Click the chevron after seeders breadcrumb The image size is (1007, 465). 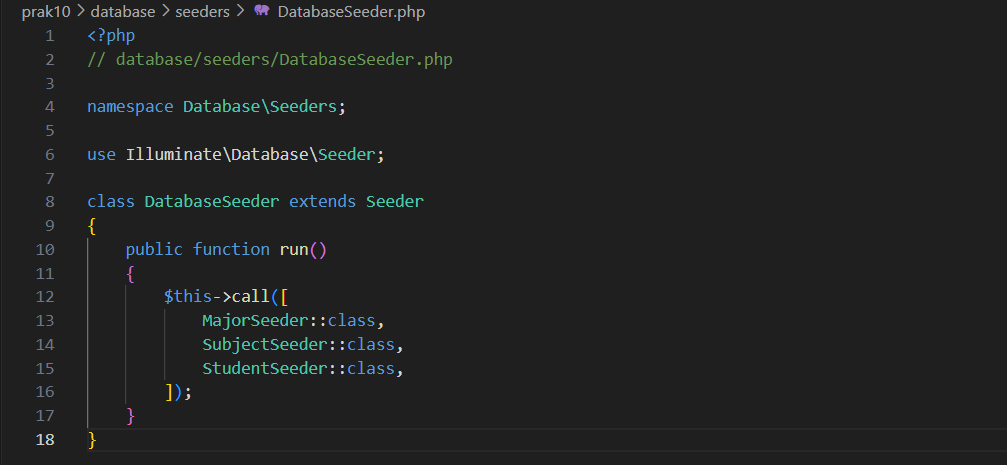[x=239, y=12]
